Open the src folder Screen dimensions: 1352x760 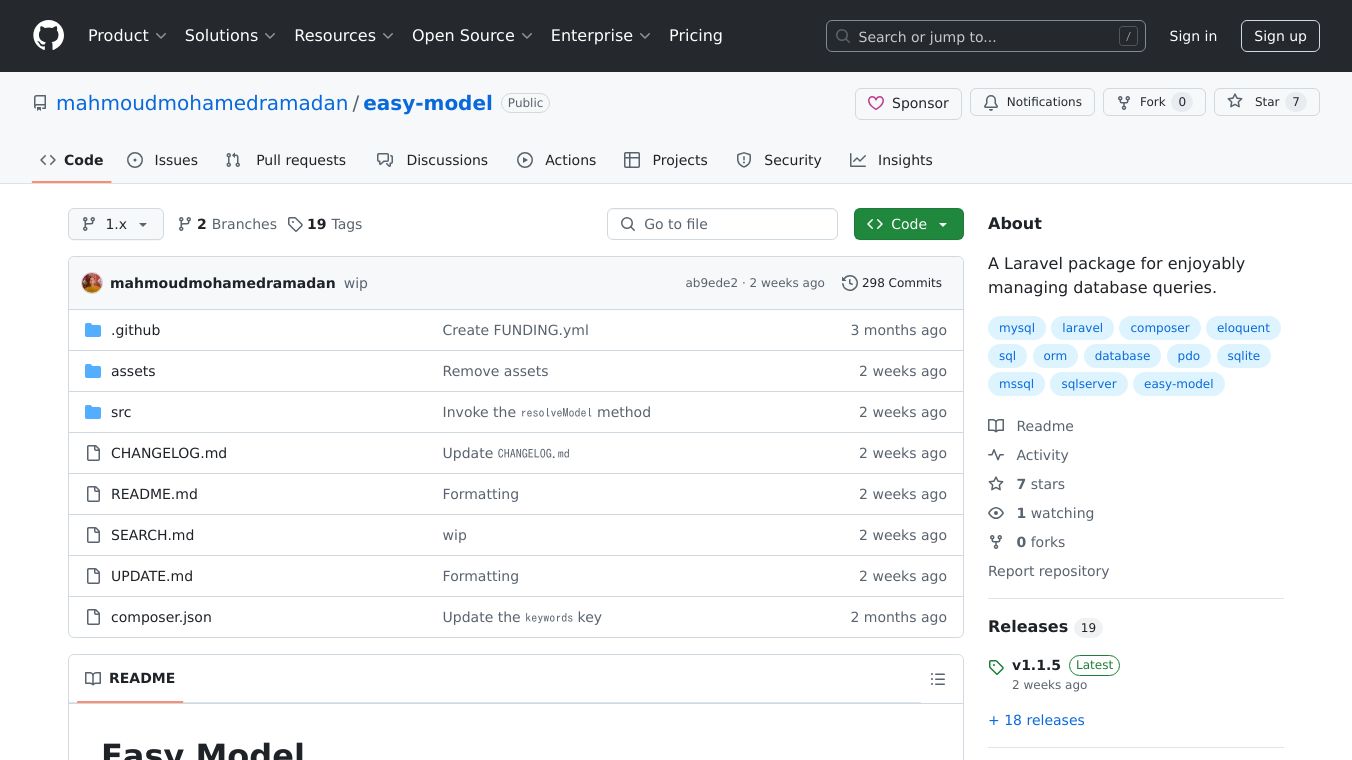tap(121, 412)
